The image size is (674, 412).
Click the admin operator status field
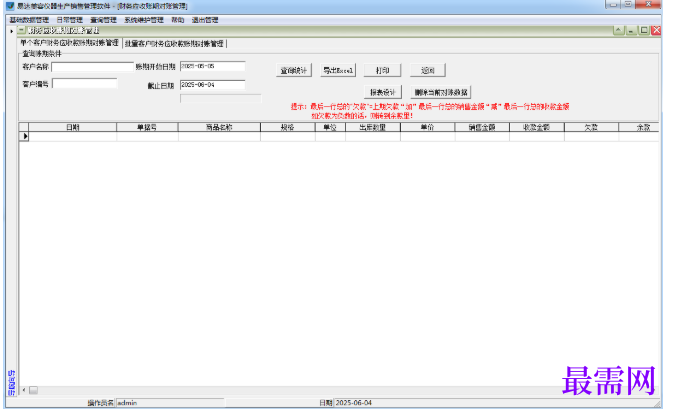[170, 403]
